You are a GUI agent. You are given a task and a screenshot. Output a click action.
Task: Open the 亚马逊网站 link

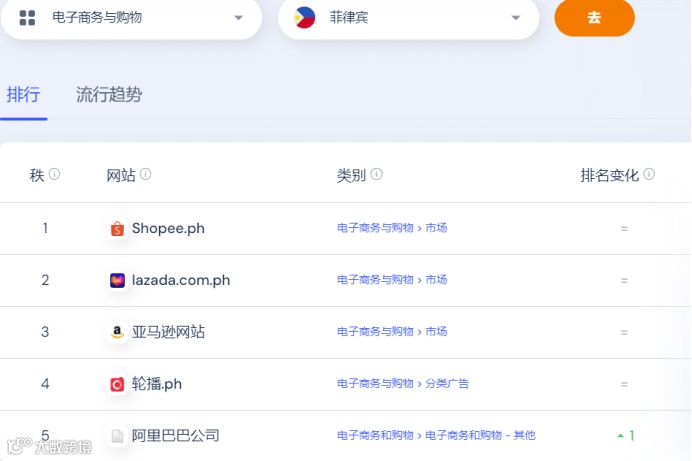168,332
